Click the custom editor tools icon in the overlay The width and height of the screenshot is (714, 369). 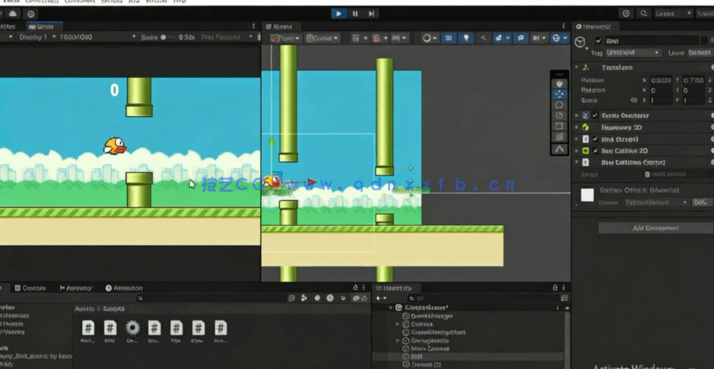559,149
